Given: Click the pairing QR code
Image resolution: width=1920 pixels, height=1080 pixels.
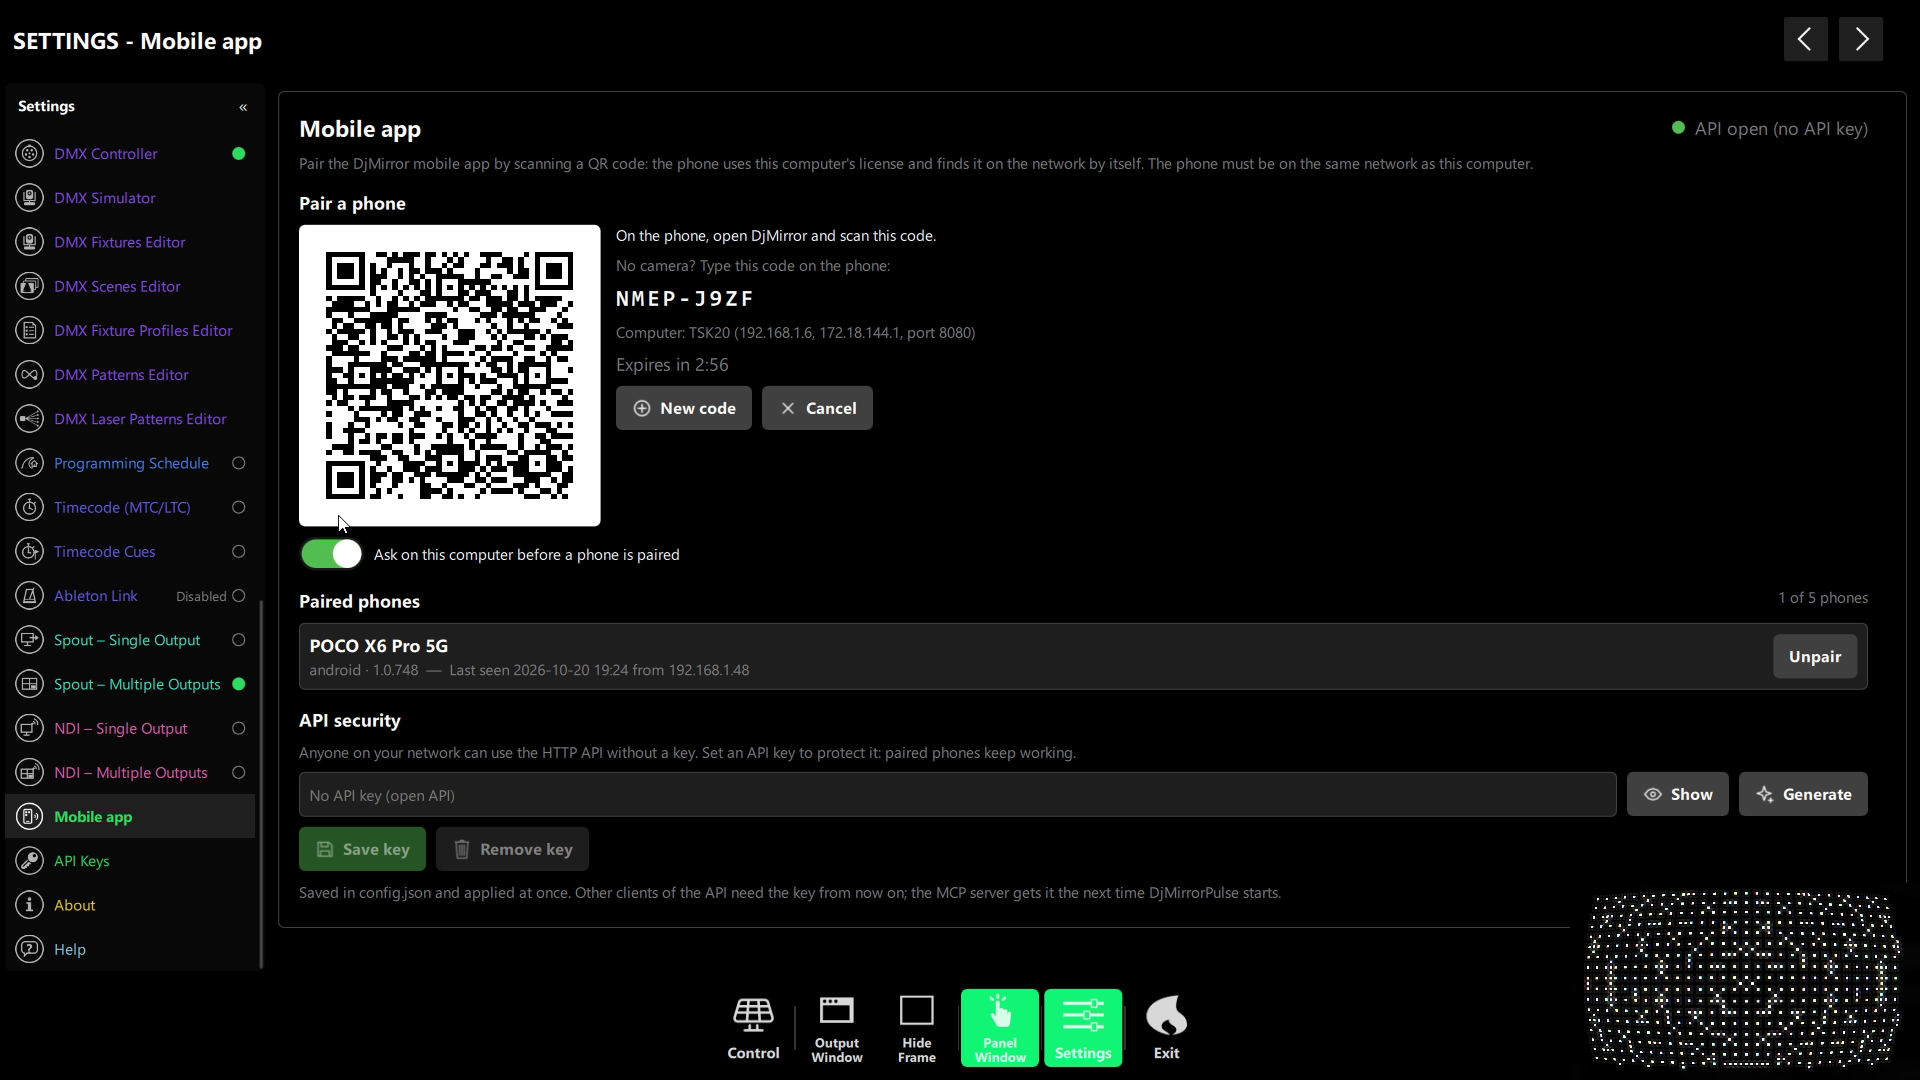Looking at the screenshot, I should point(450,375).
